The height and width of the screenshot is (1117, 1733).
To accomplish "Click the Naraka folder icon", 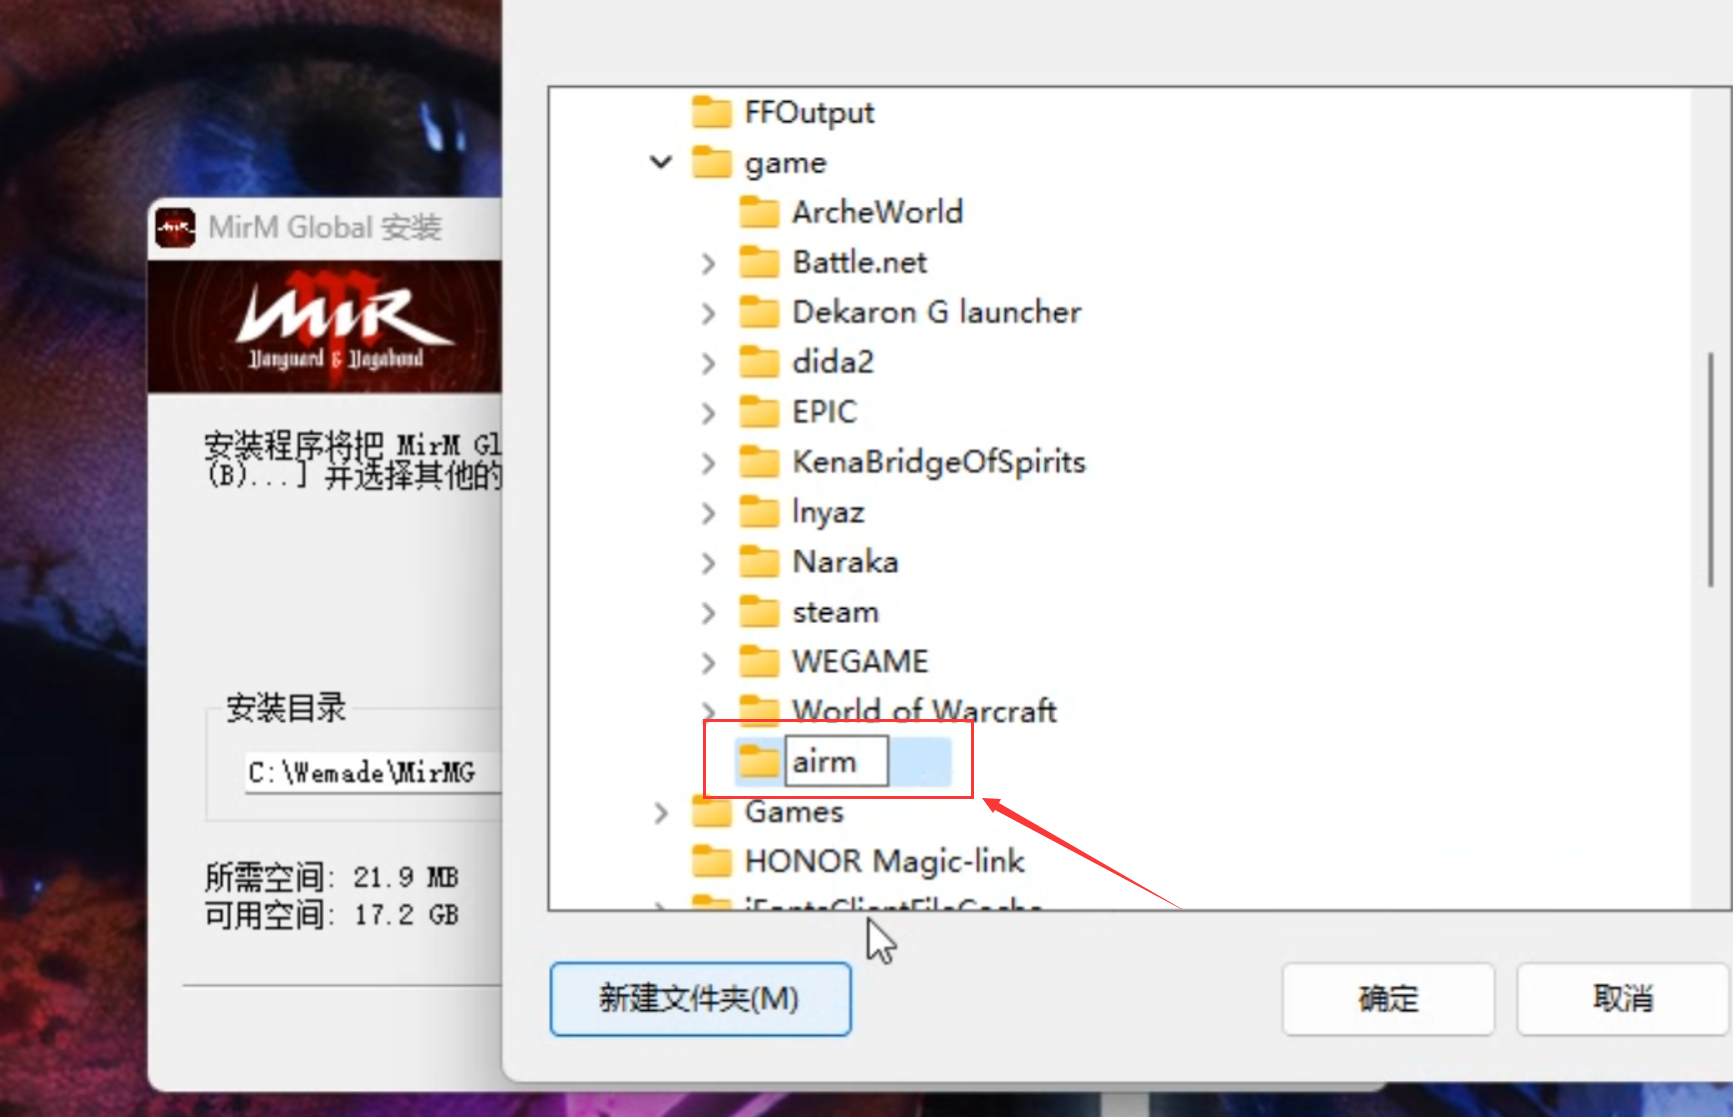I will pyautogui.click(x=759, y=562).
